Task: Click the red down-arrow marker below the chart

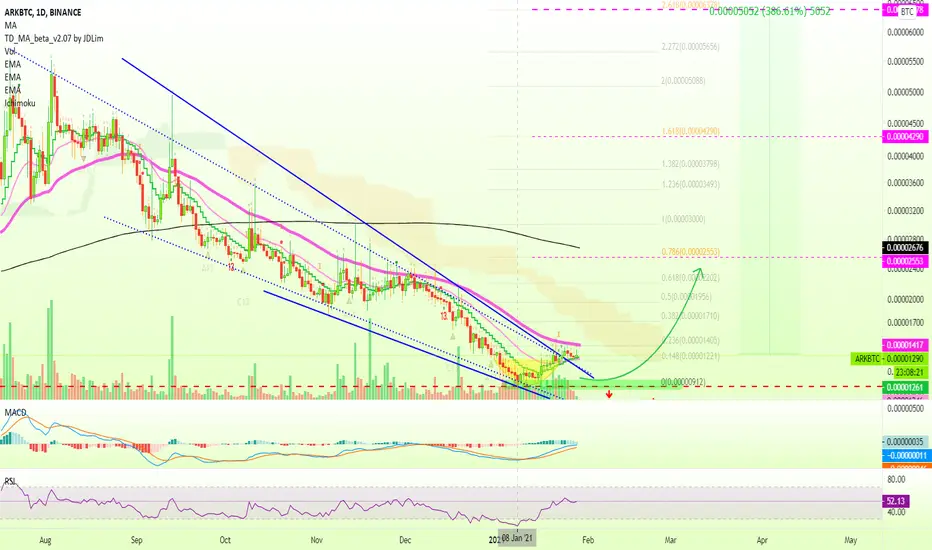Action: (x=609, y=394)
